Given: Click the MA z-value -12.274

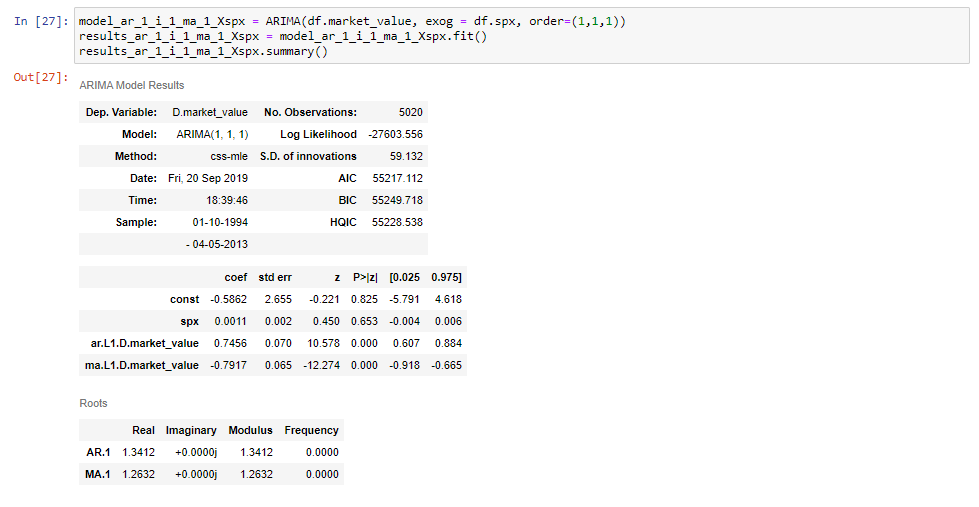Looking at the screenshot, I should [322, 365].
